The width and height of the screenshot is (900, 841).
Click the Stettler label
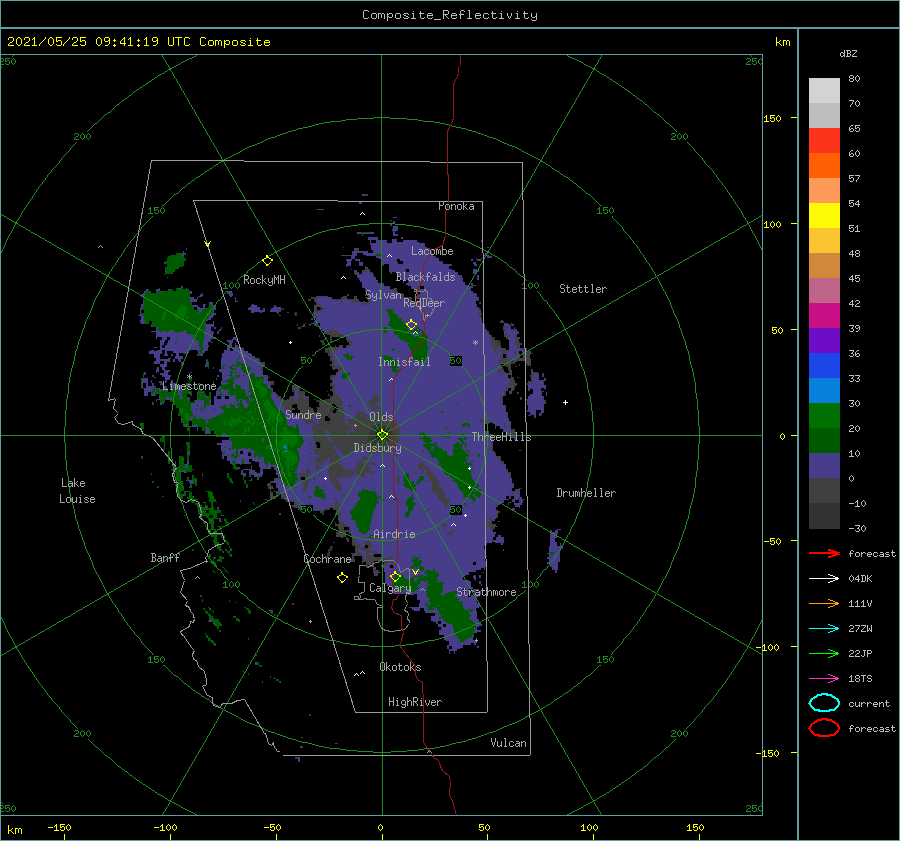[583, 289]
